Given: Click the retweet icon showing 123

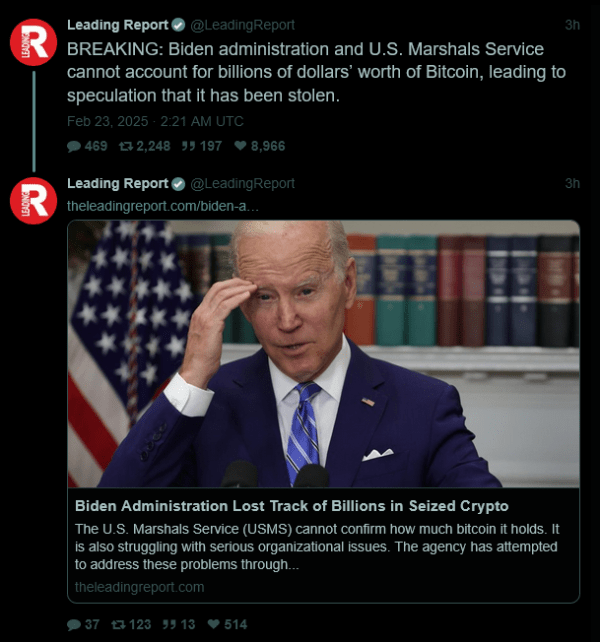Looking at the screenshot, I should (x=118, y=624).
